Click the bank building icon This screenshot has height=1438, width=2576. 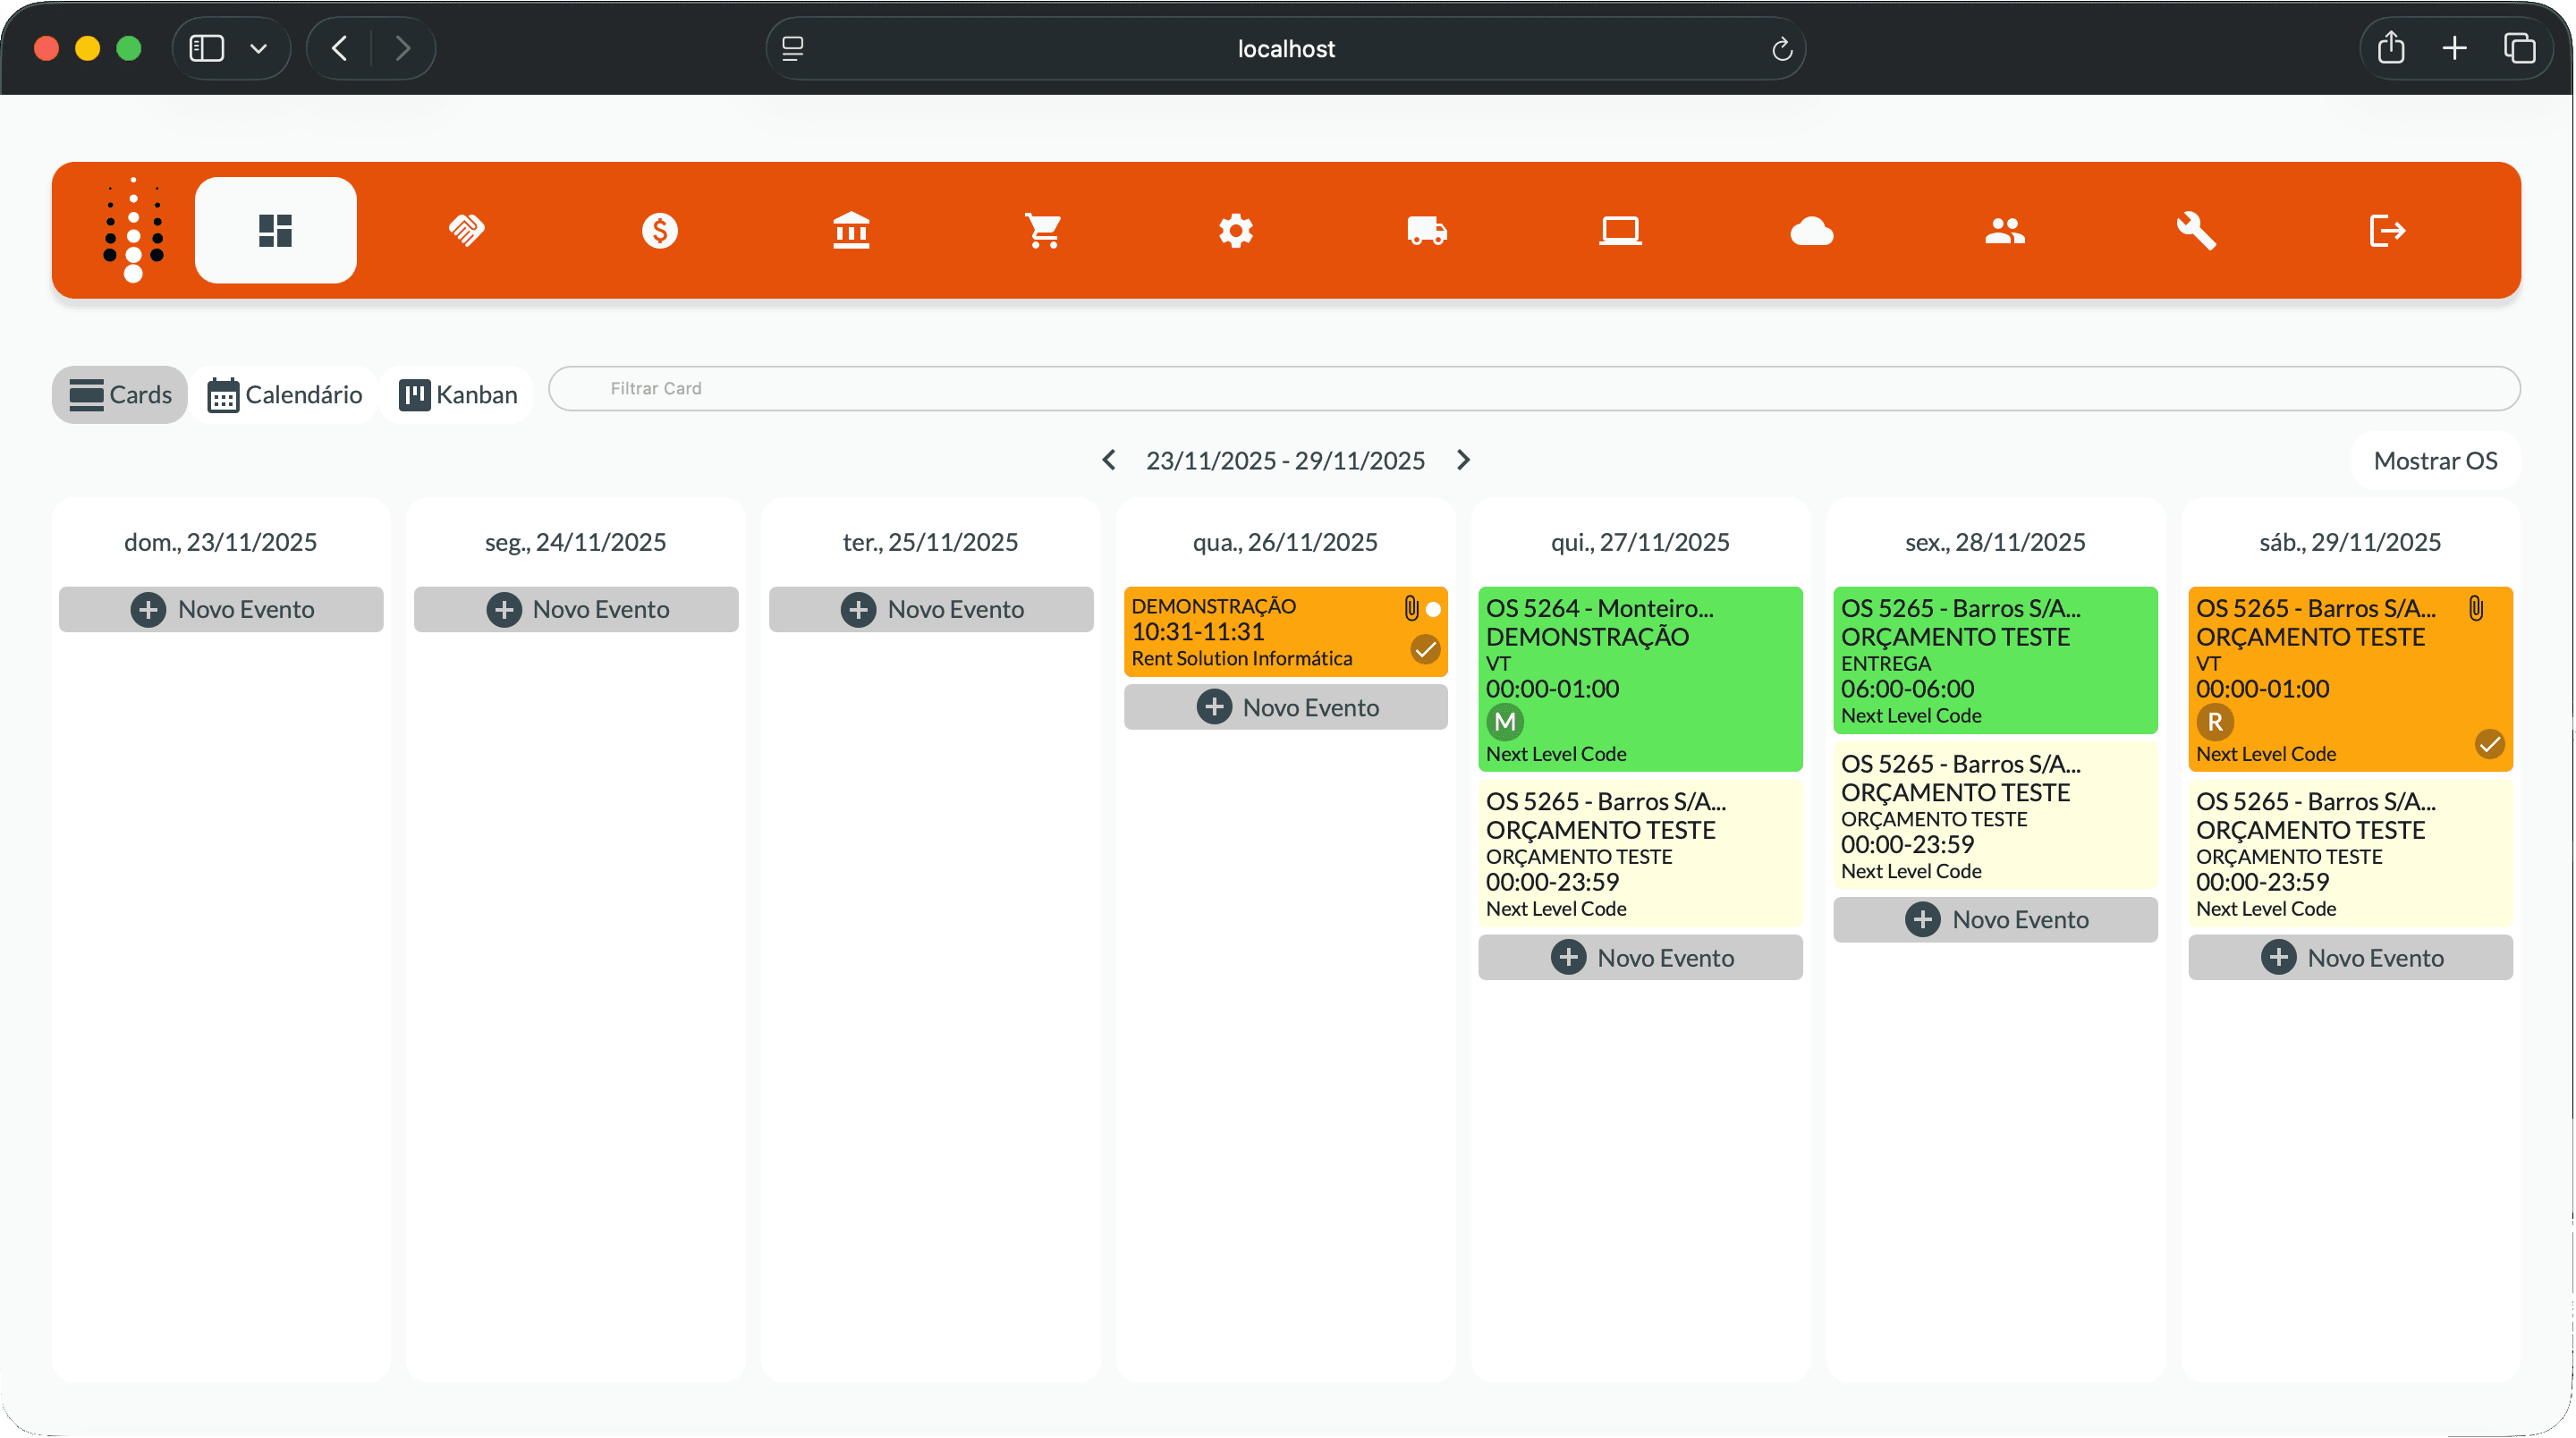(x=851, y=231)
